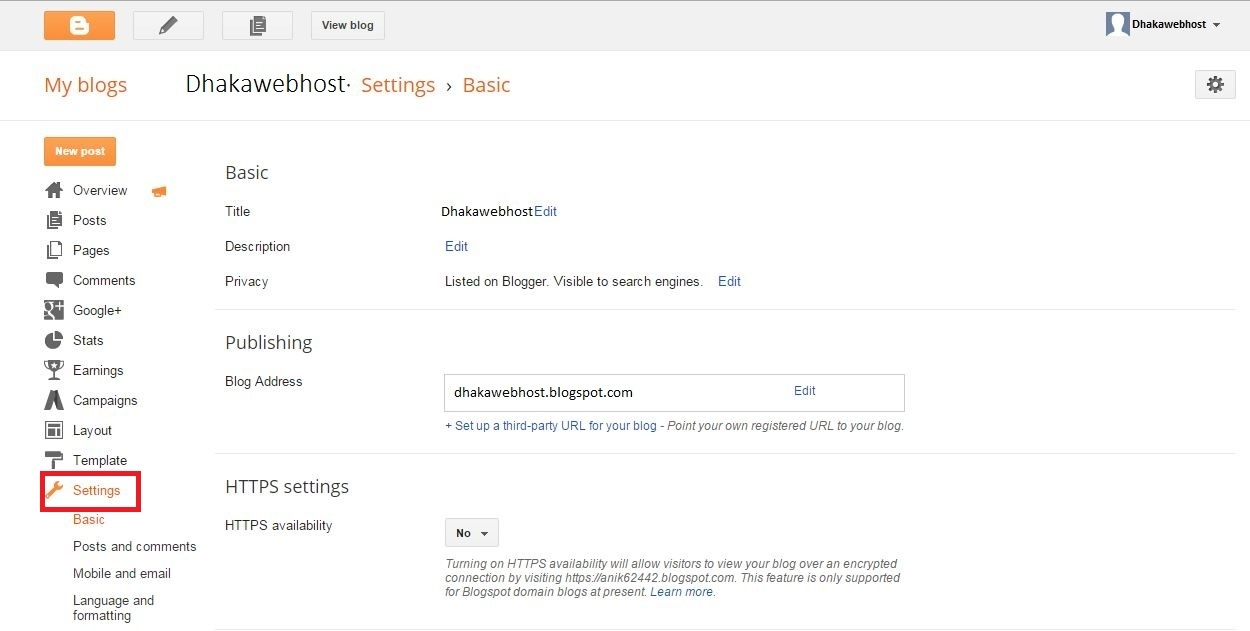
Task: Edit the blog address dhakawebhost.blogspot.com
Action: [805, 391]
